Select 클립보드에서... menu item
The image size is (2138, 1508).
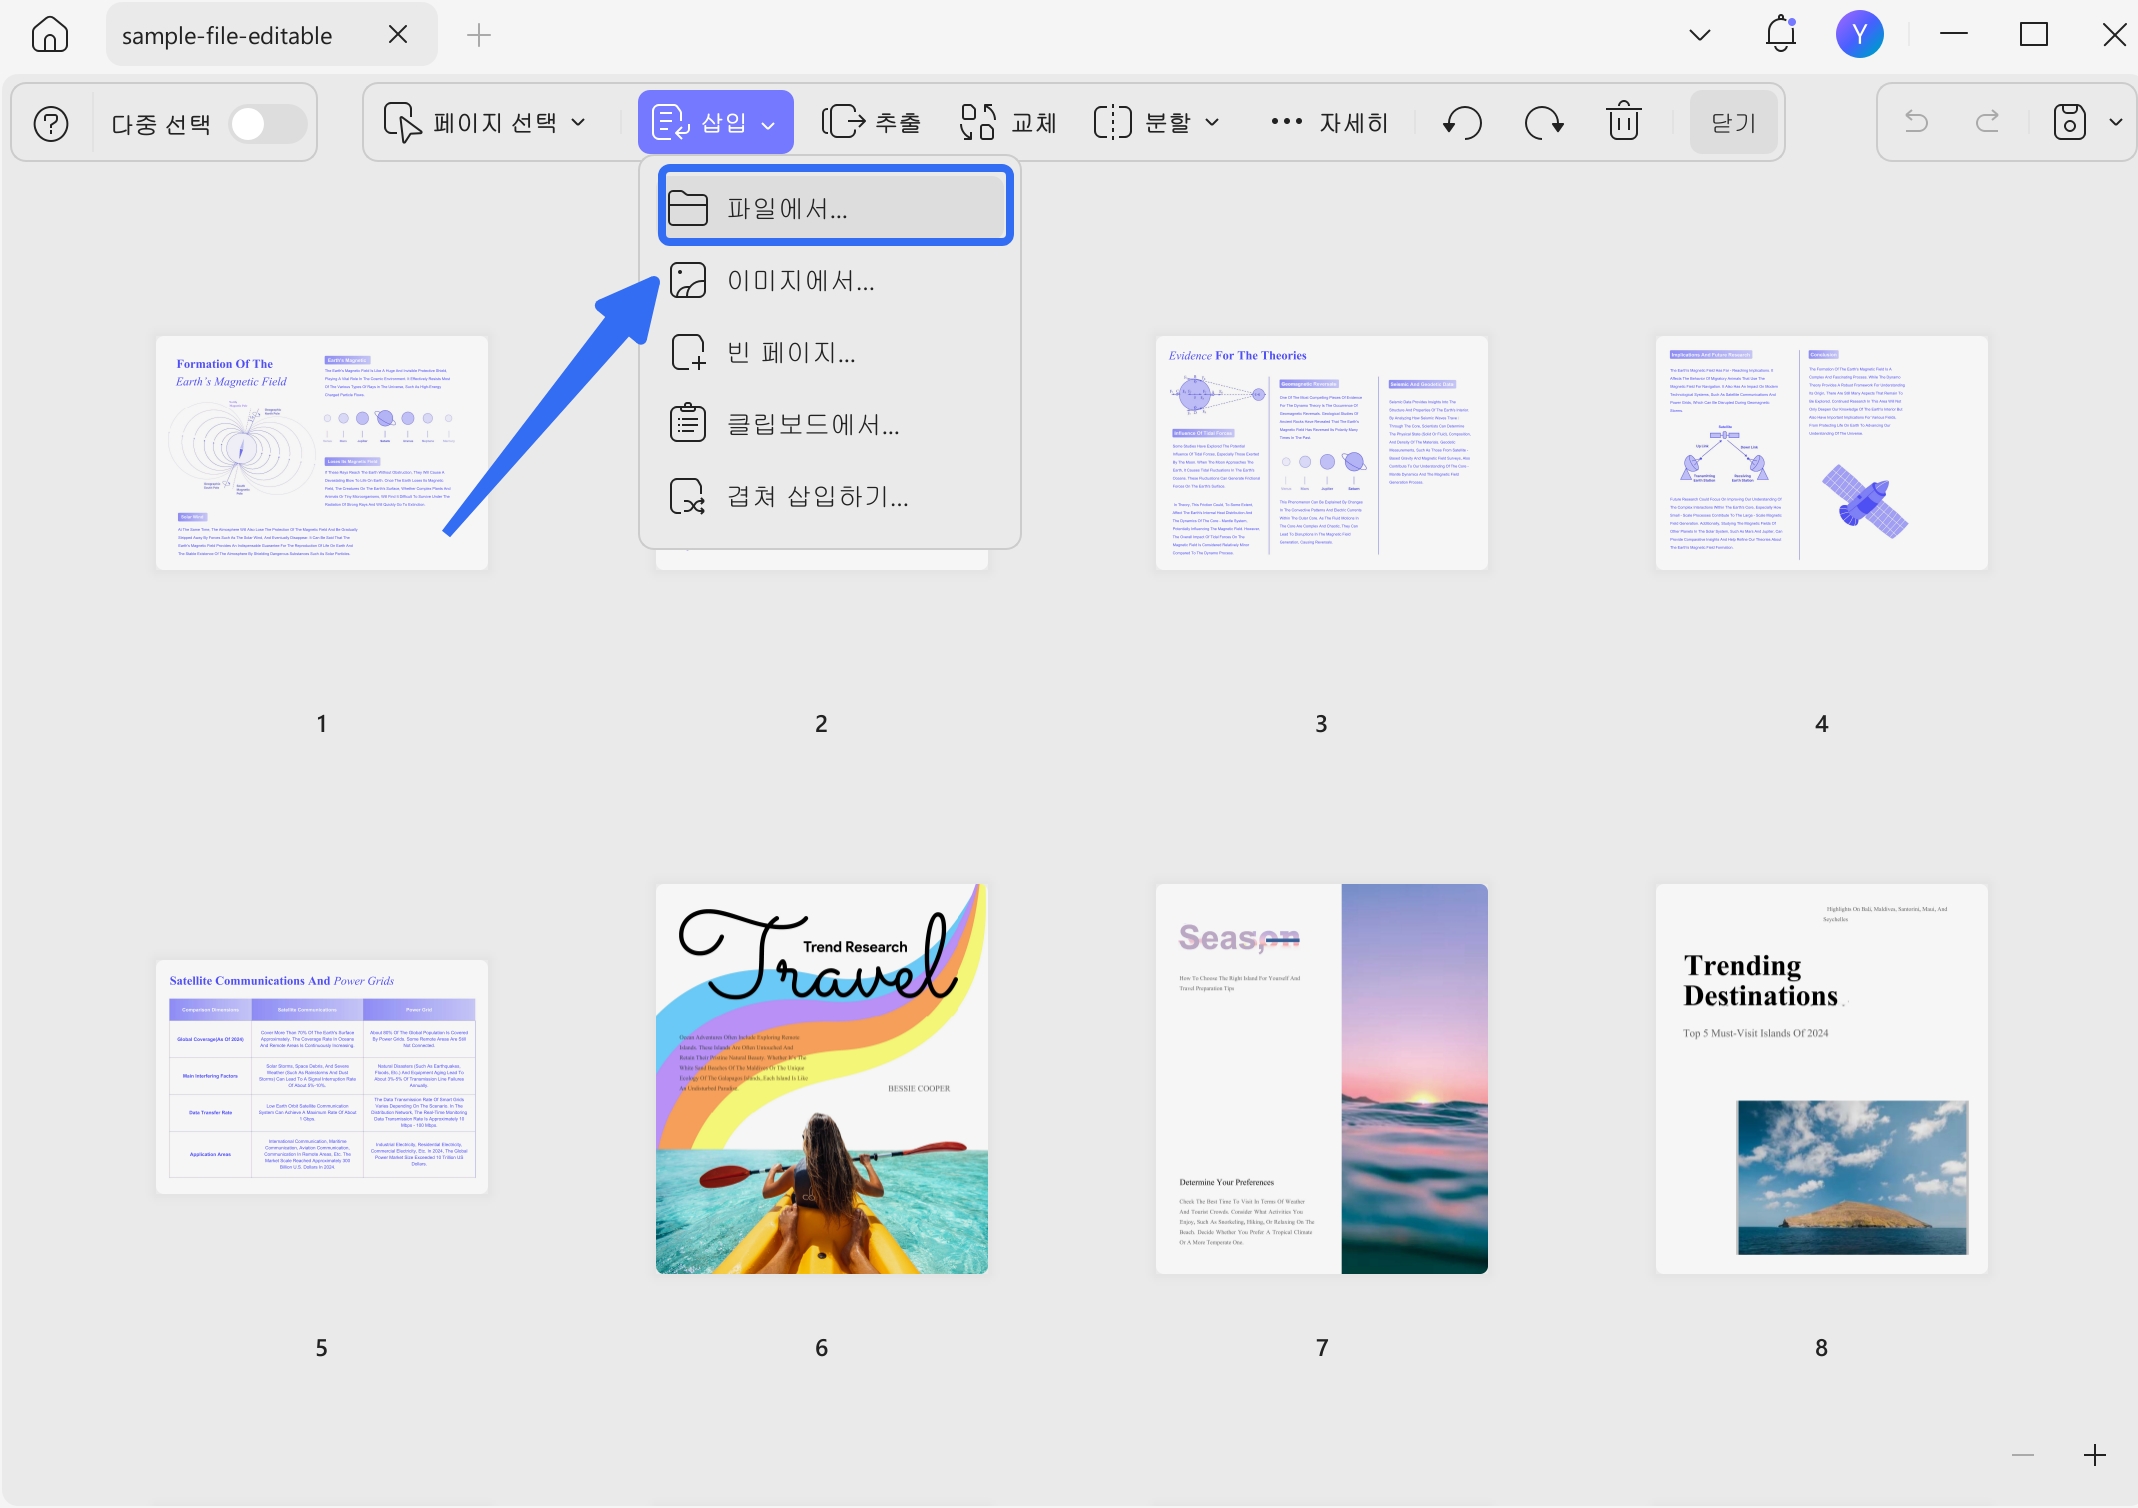click(830, 425)
